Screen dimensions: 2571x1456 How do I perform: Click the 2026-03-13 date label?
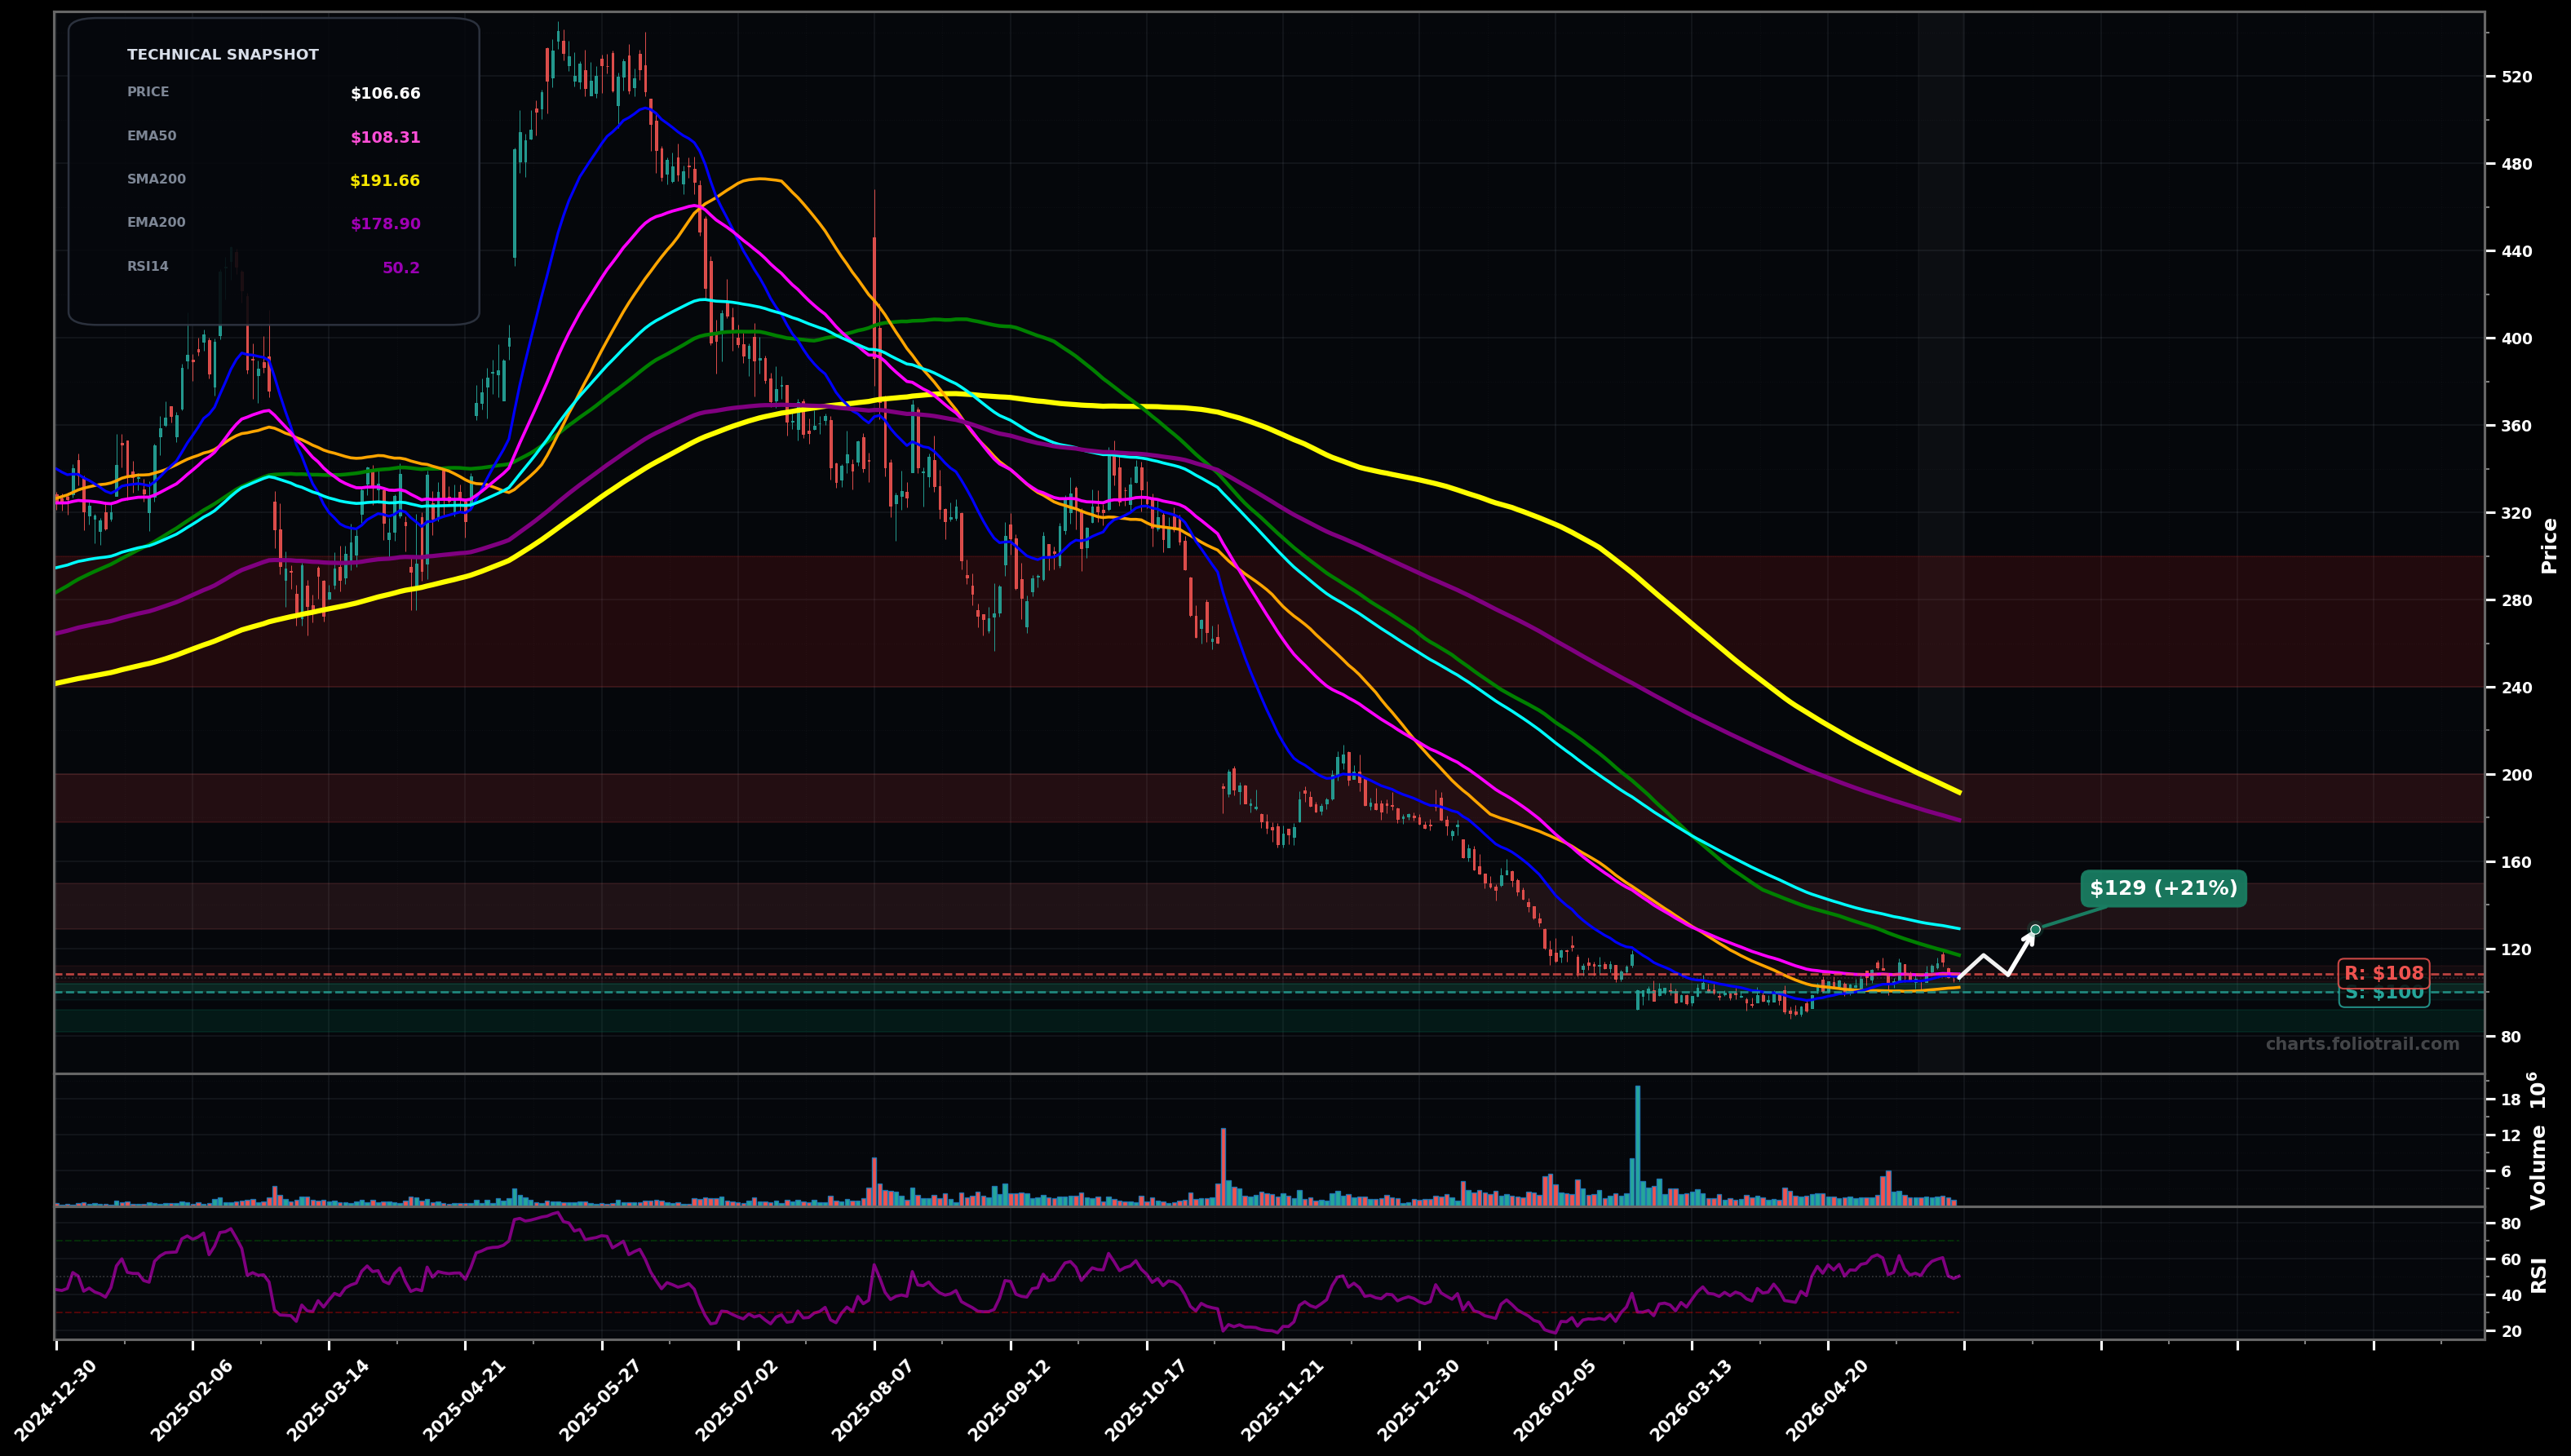(x=1691, y=1400)
